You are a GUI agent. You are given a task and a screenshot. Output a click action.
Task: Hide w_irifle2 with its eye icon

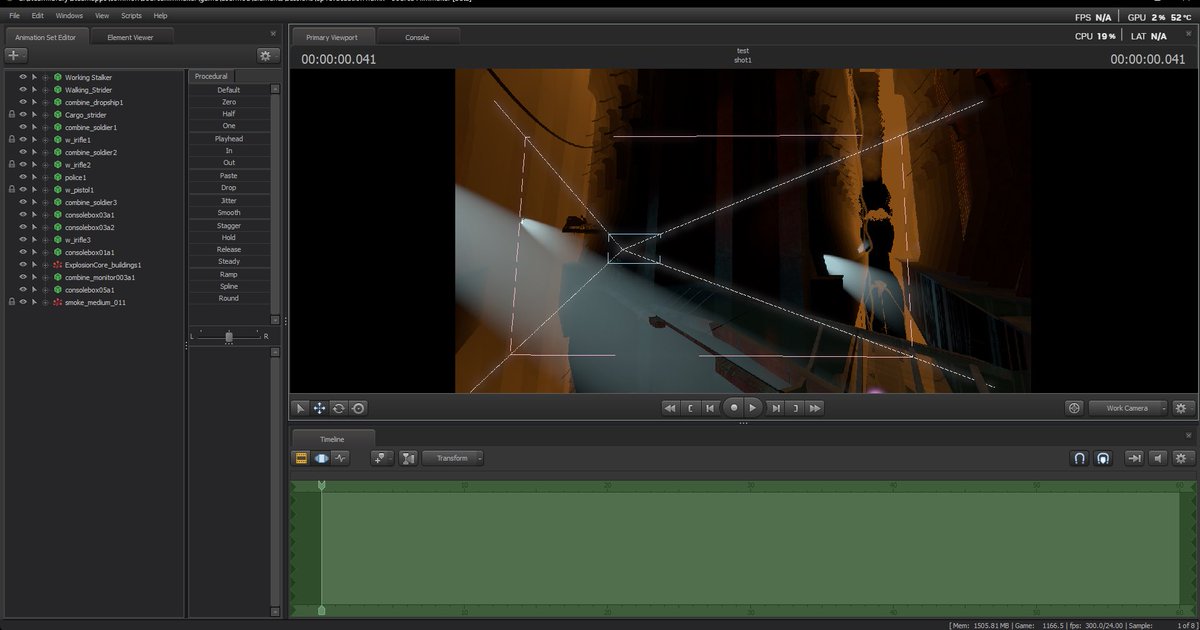(23, 165)
